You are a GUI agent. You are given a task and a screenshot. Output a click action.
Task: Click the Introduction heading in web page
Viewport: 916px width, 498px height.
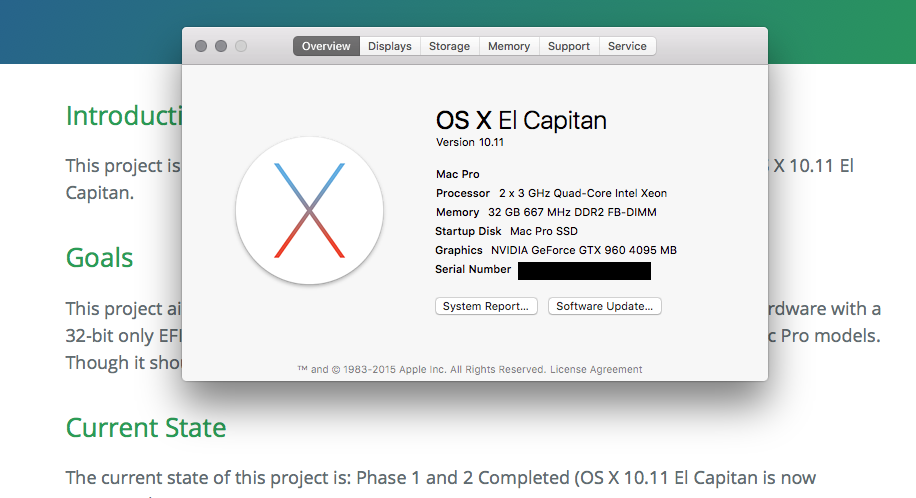click(x=124, y=116)
